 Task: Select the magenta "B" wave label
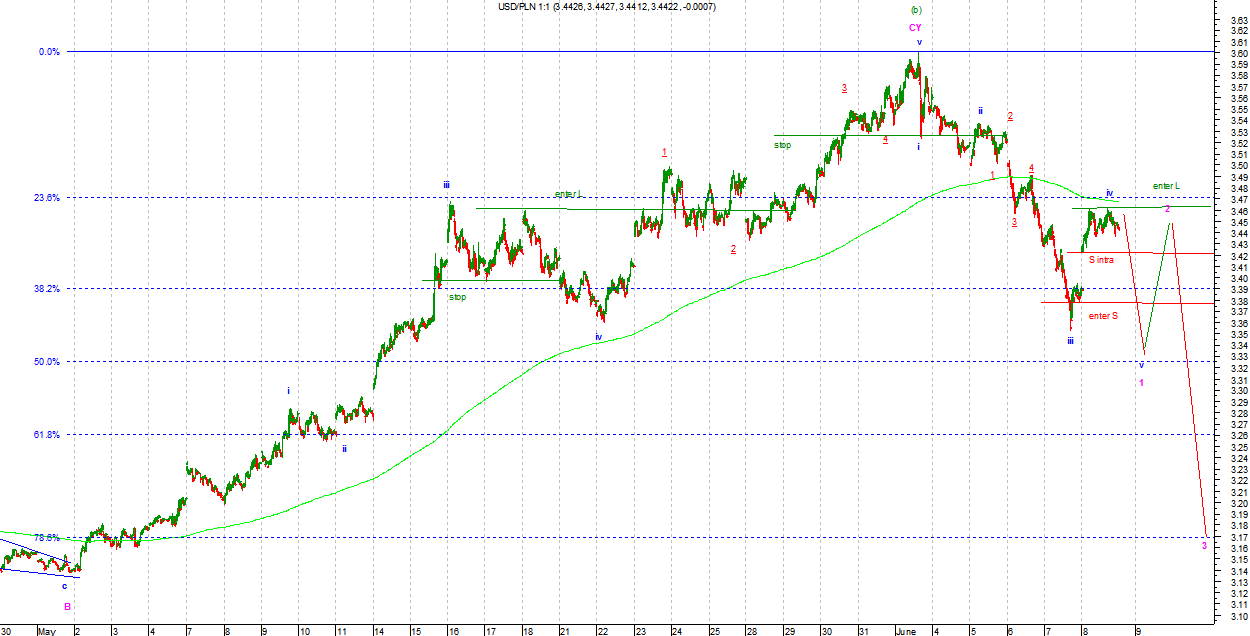67,606
